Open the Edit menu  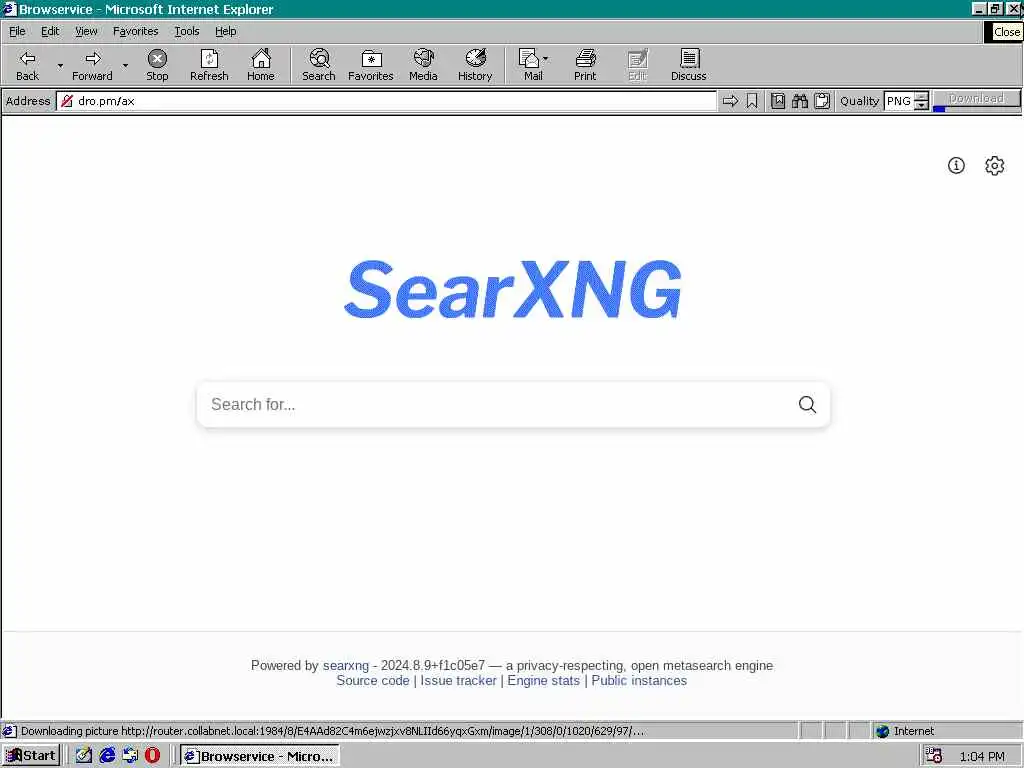click(50, 31)
